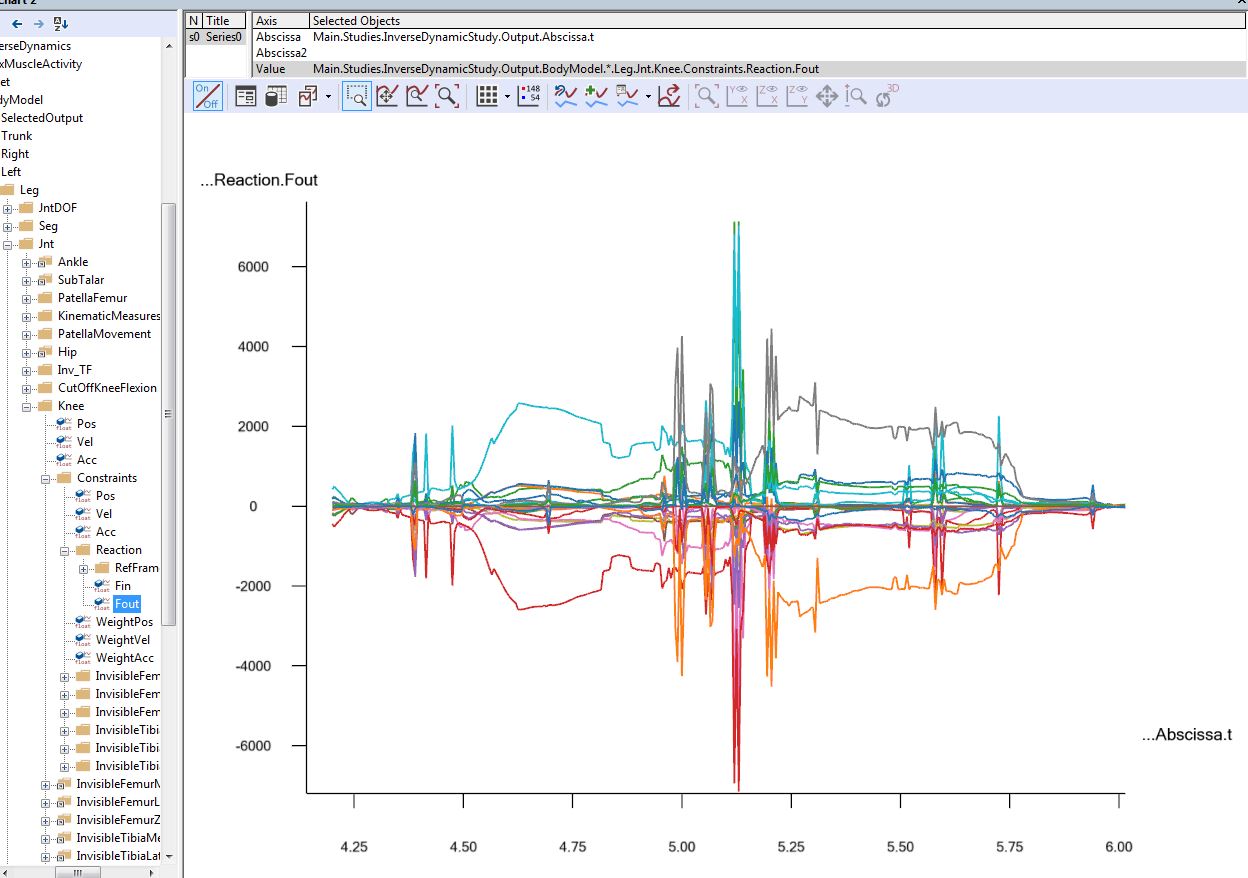1248x878 pixels.
Task: Collapse the Constraints folder under Knee
Action: [x=46, y=478]
